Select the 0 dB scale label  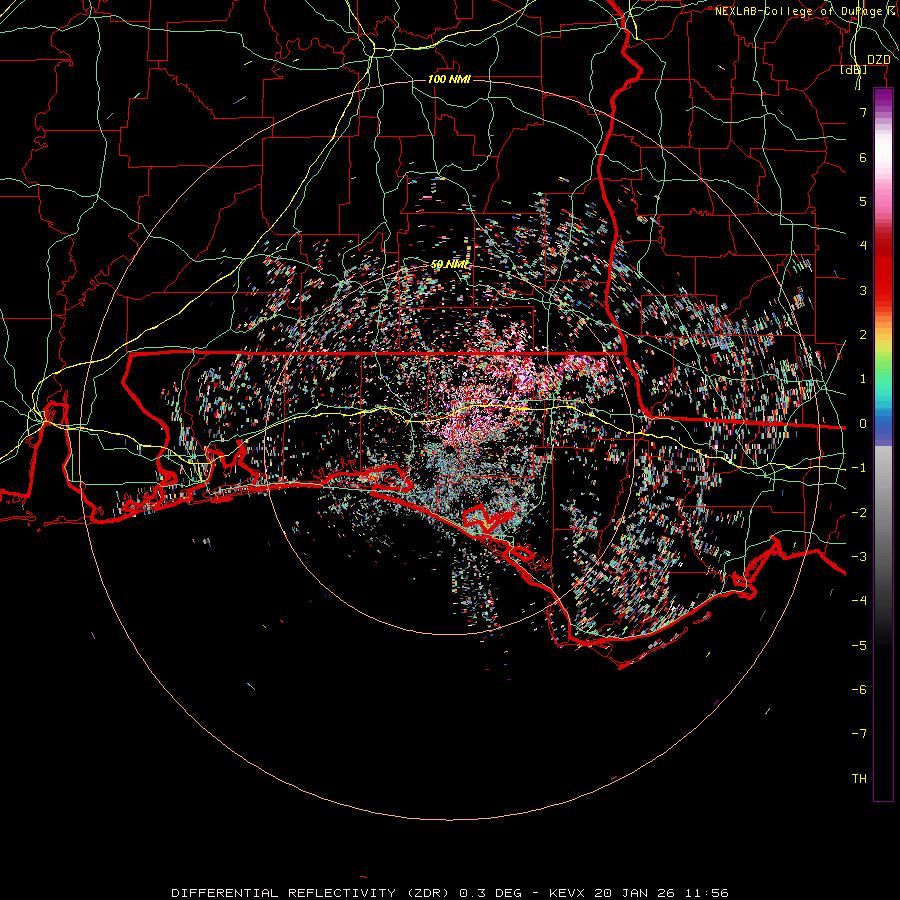[x=863, y=424]
